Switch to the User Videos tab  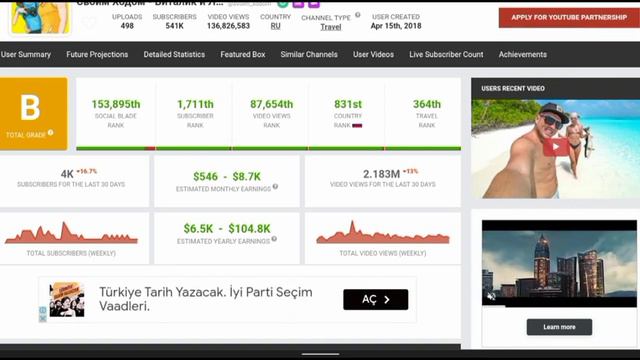373,54
